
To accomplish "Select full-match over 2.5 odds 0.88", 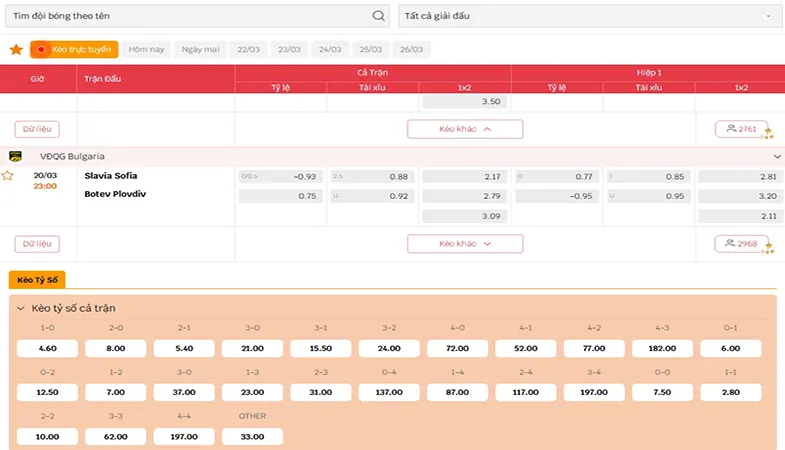I will coord(372,177).
